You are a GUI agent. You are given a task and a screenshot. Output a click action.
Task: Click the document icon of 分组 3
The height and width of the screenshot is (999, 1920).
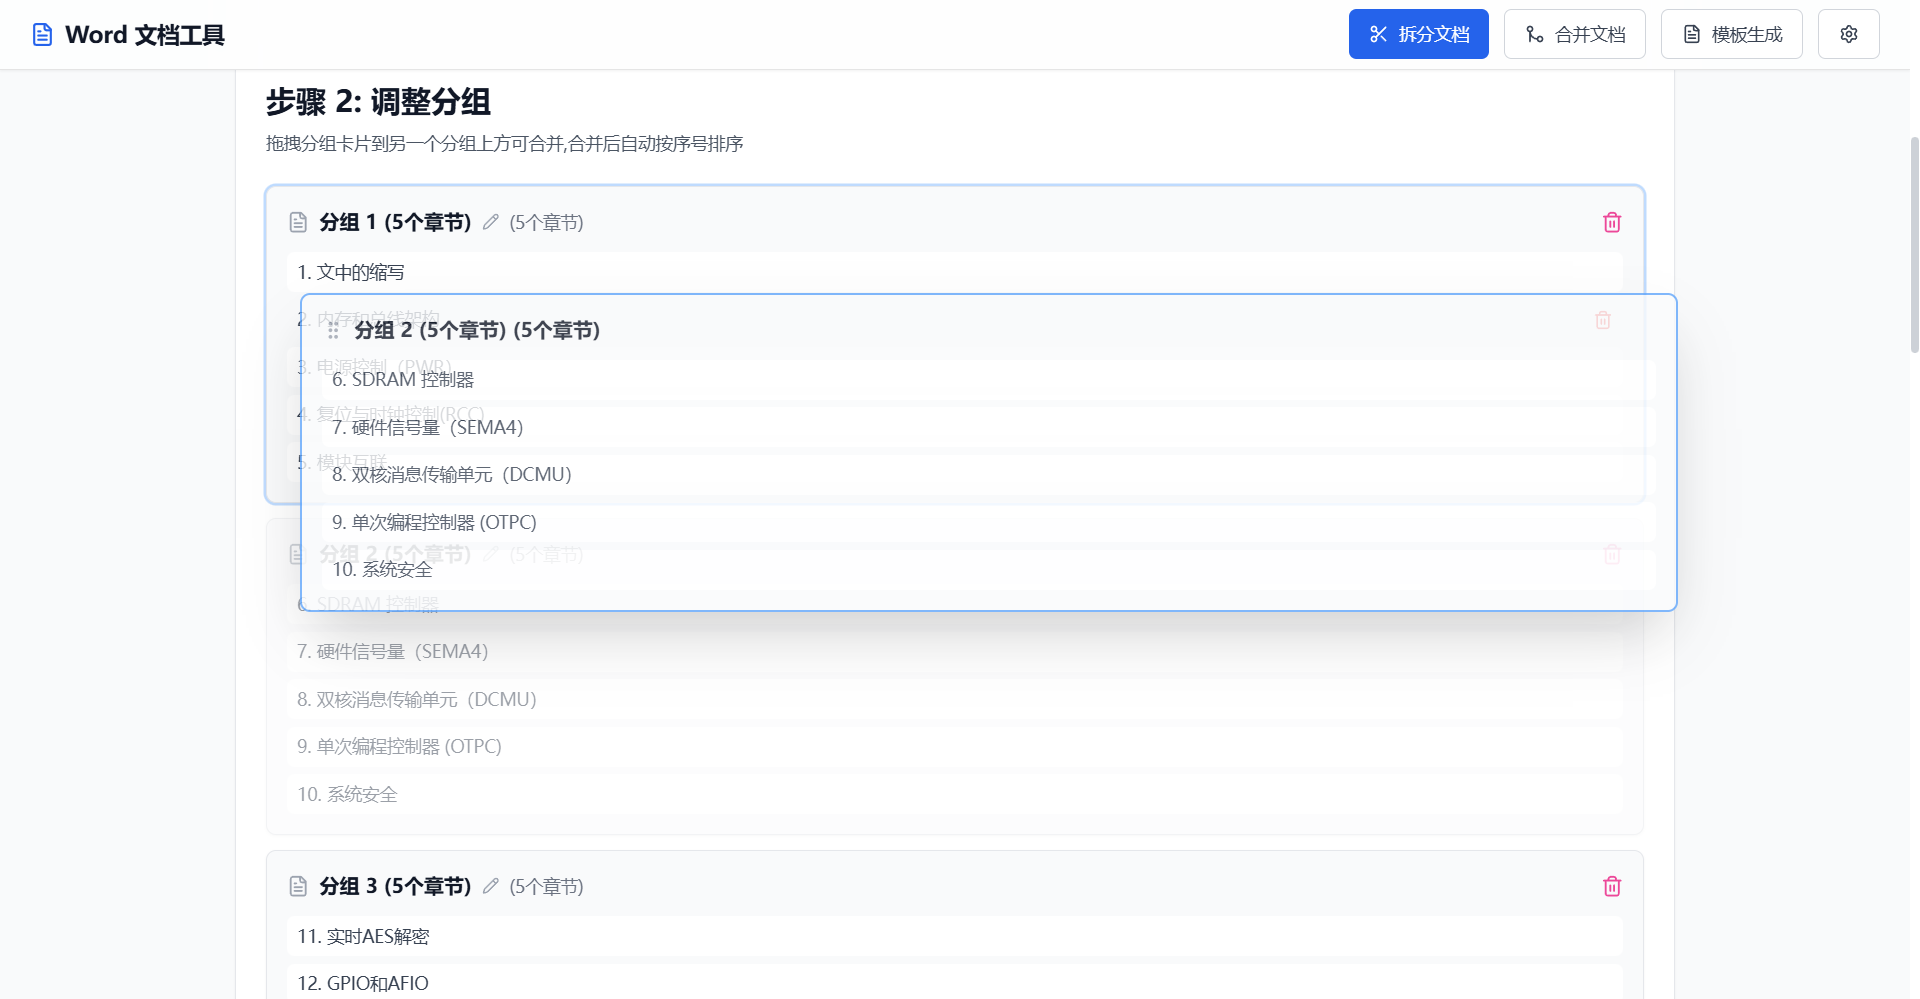click(x=298, y=886)
